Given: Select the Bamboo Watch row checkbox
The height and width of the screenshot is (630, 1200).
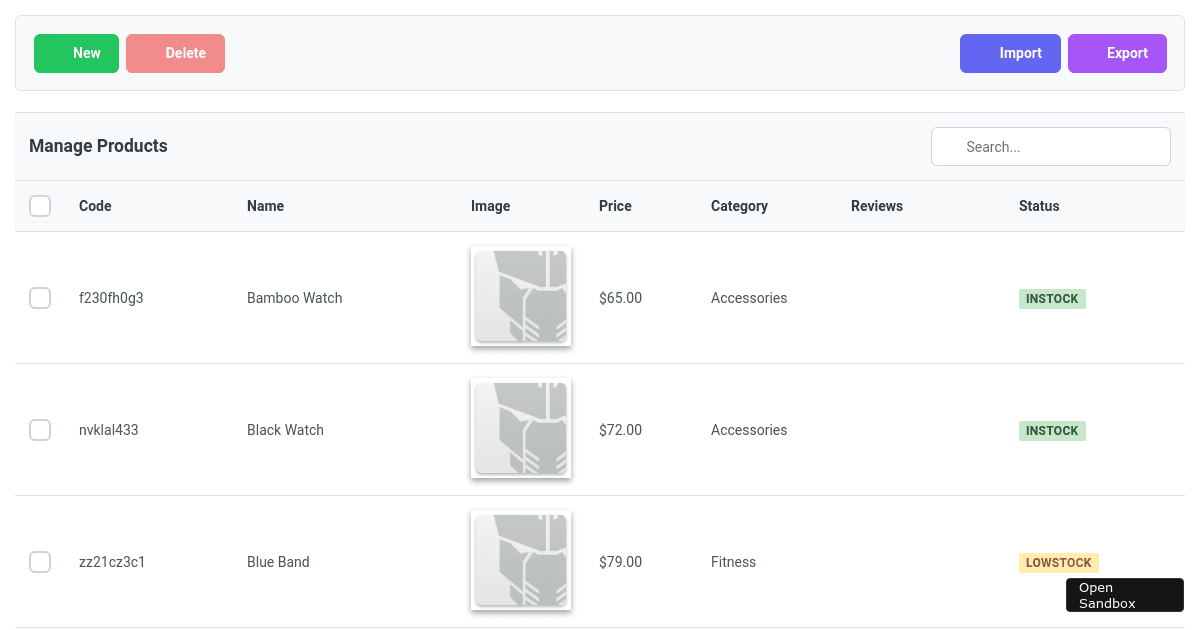Looking at the screenshot, I should point(40,298).
